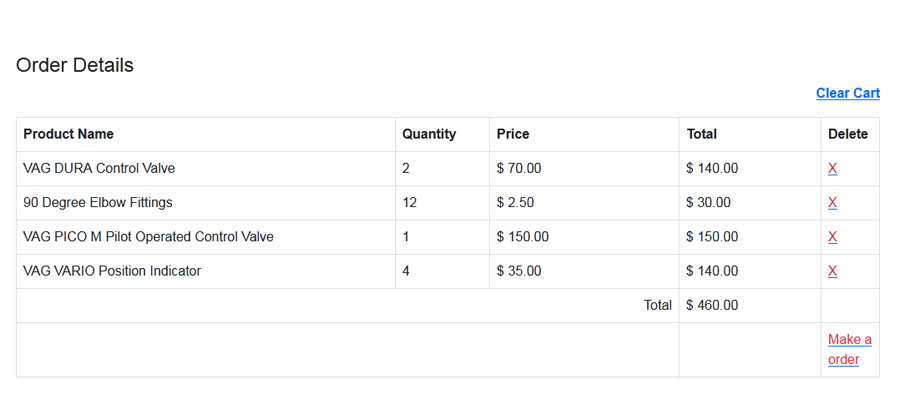The image size is (900, 405).
Task: Click VAG DURA Control Valve product name
Action: click(99, 169)
